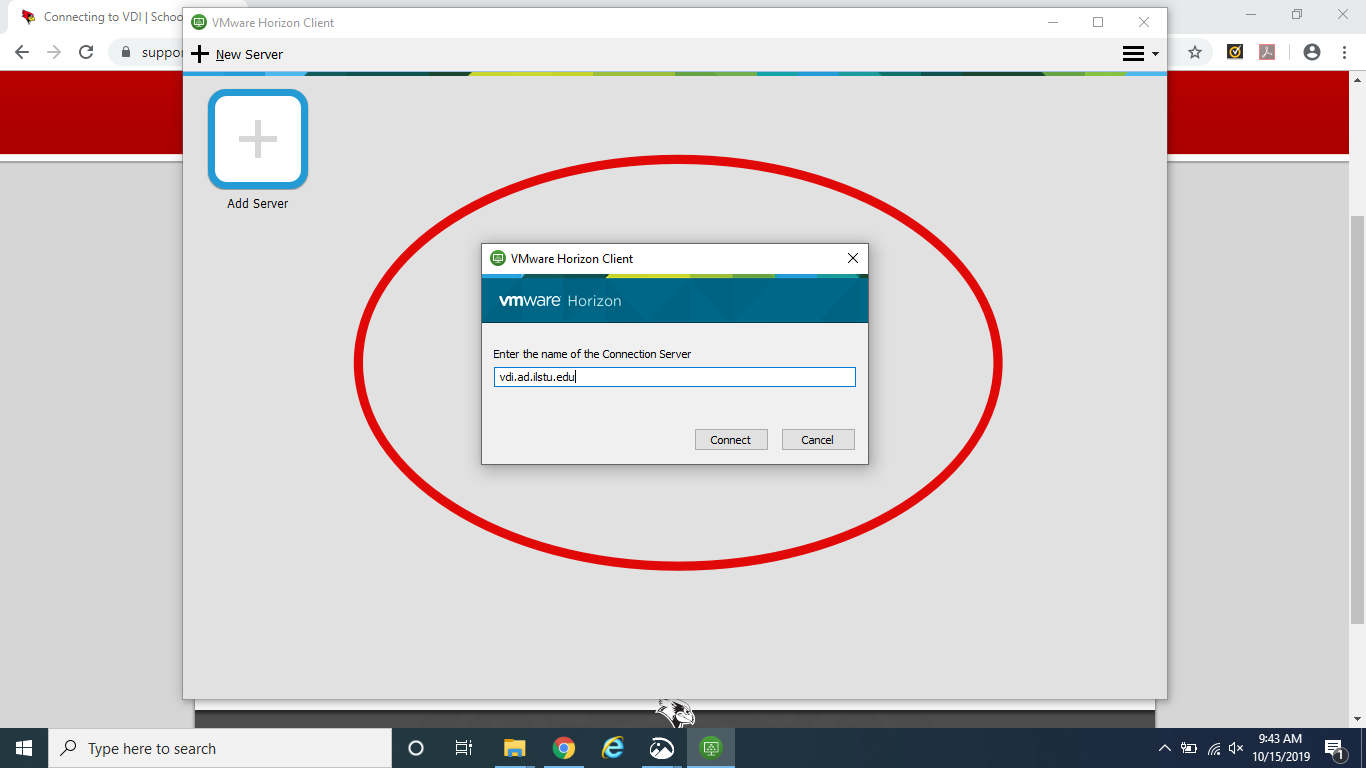Show hidden system tray icons
Image resolution: width=1366 pixels, height=768 pixels.
[x=1164, y=748]
